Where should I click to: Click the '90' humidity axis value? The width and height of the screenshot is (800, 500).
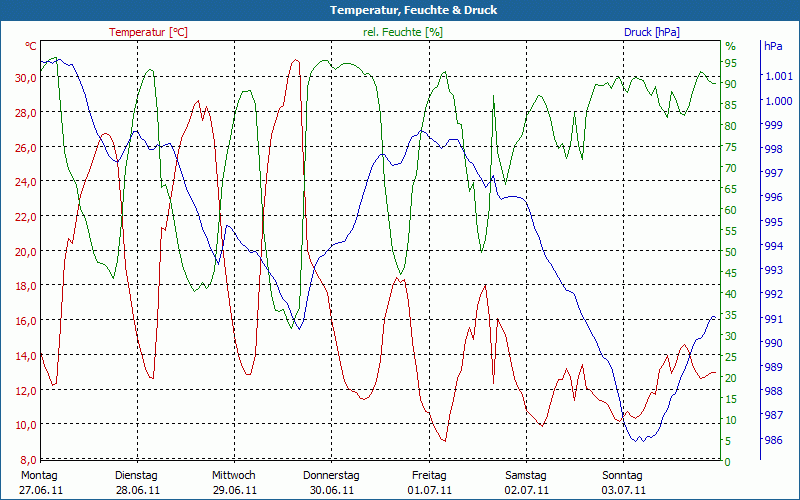731,84
